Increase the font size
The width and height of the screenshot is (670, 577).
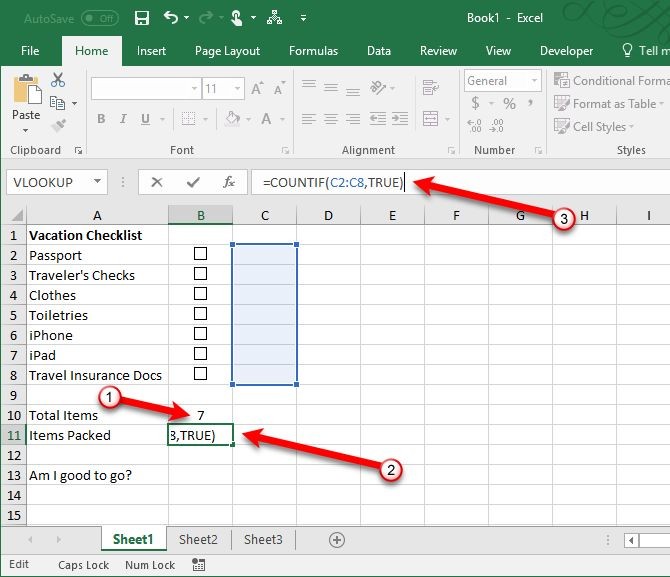click(257, 88)
